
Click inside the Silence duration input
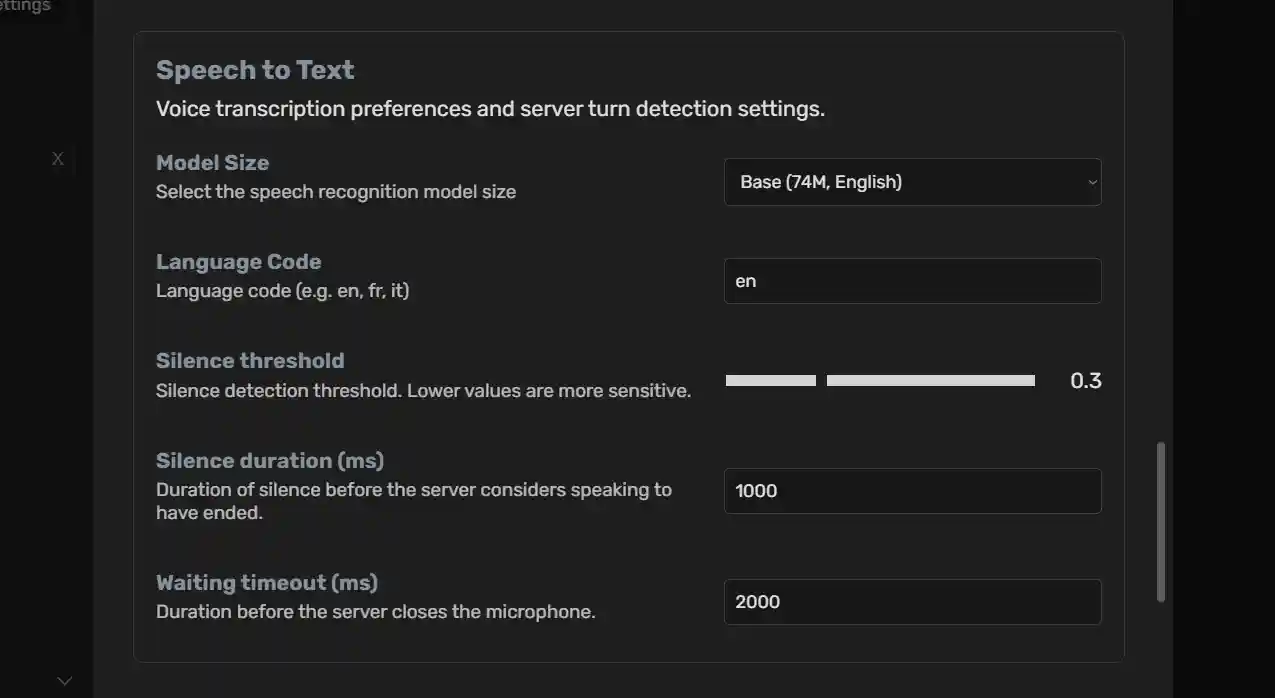tap(912, 491)
